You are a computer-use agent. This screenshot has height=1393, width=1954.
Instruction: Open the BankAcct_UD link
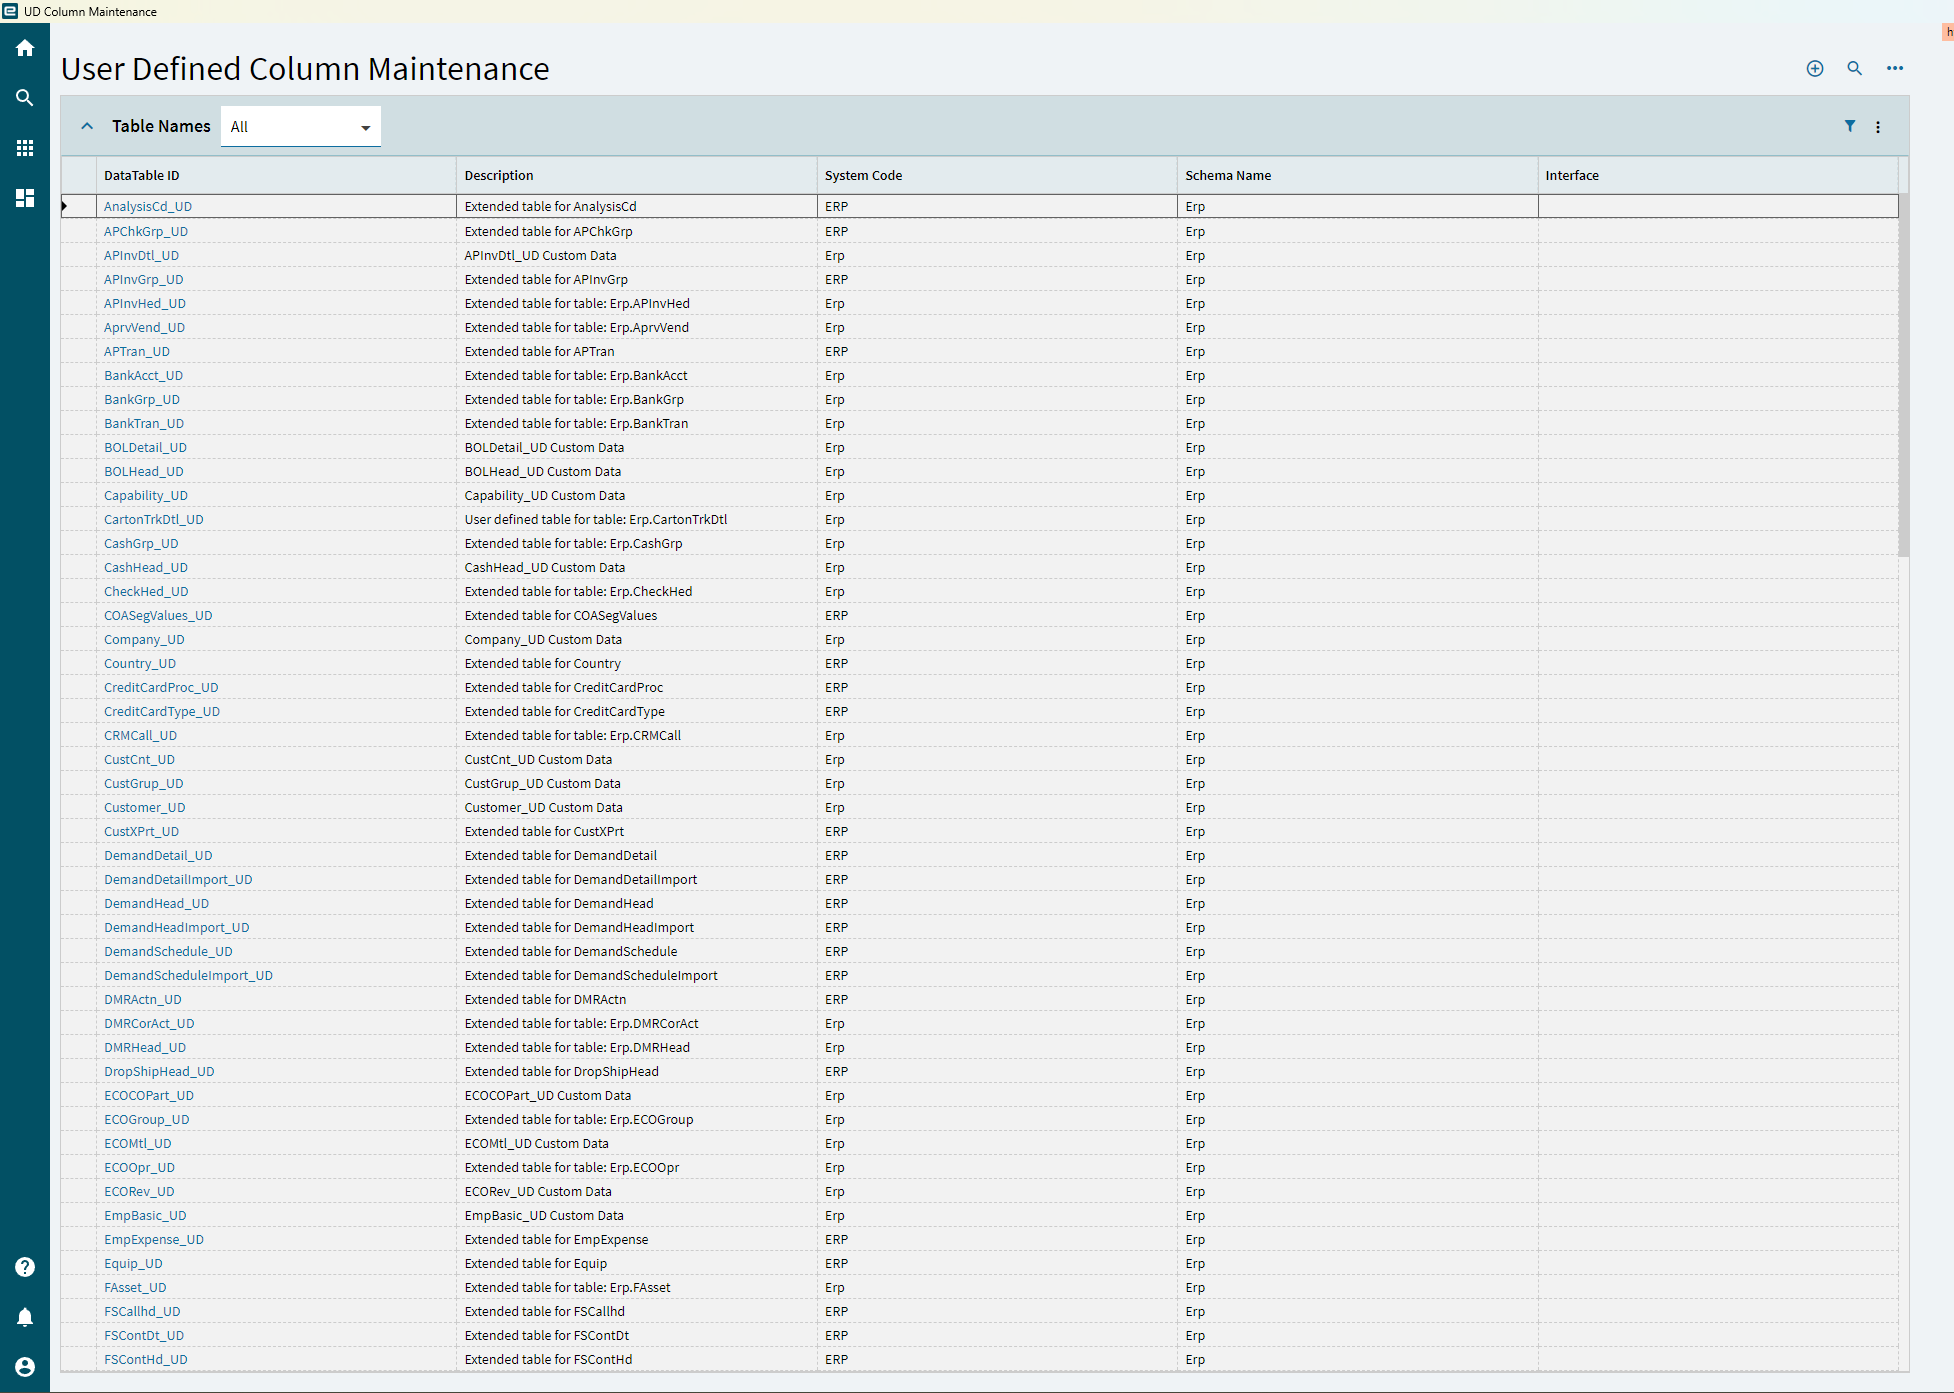click(x=143, y=375)
